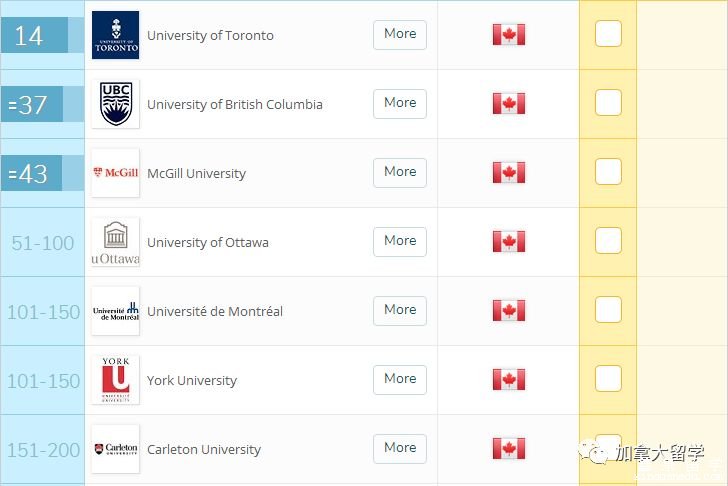Click the UBC crest logo
Image resolution: width=728 pixels, height=486 pixels.
point(115,104)
